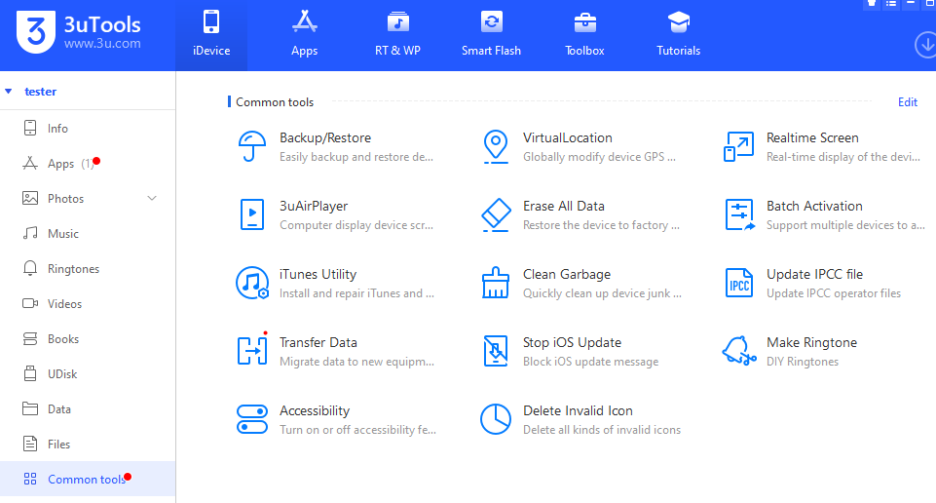The height and width of the screenshot is (503, 936).
Task: Click the Videos camera sidebar icon
Action: (x=30, y=304)
